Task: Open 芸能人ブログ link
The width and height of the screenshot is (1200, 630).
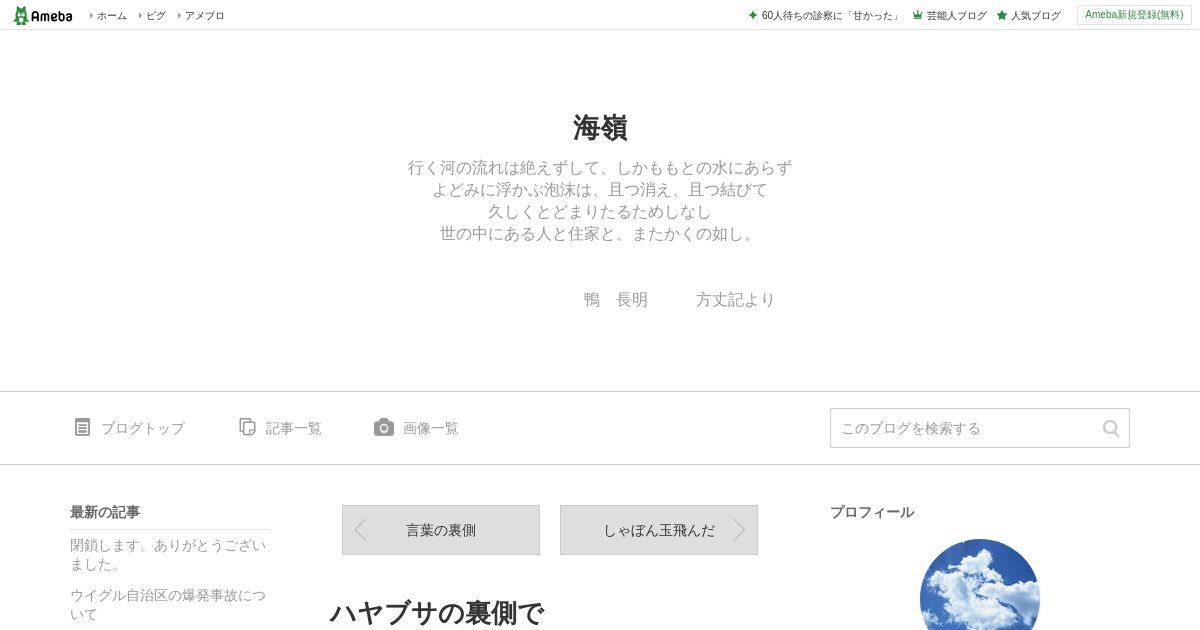Action: (x=956, y=15)
